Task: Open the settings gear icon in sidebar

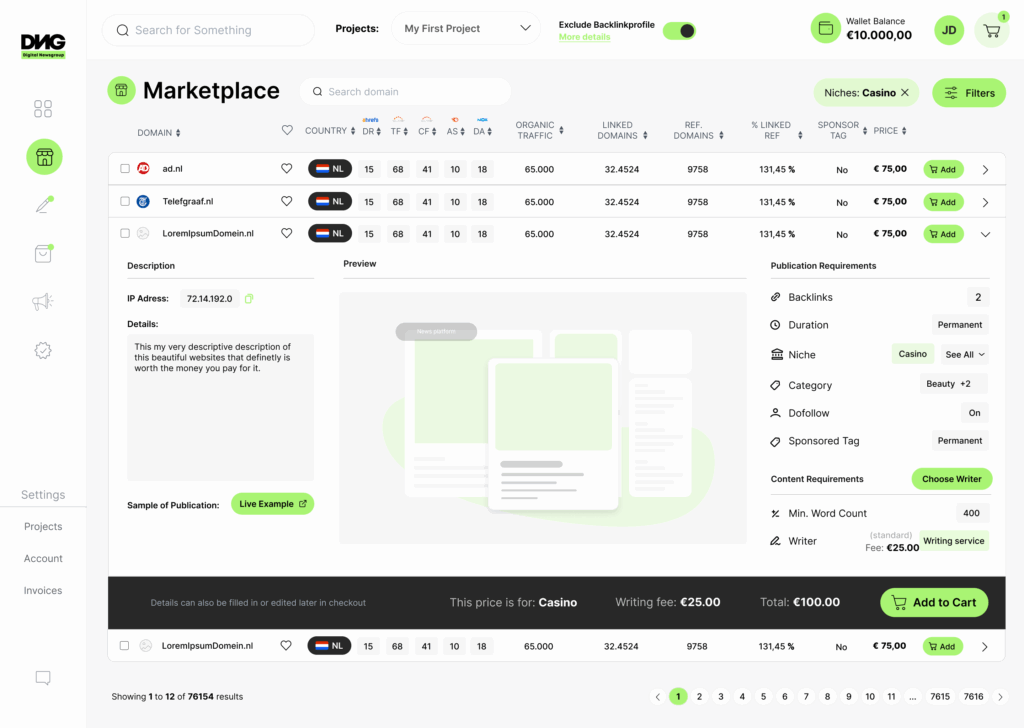Action: pos(43,351)
